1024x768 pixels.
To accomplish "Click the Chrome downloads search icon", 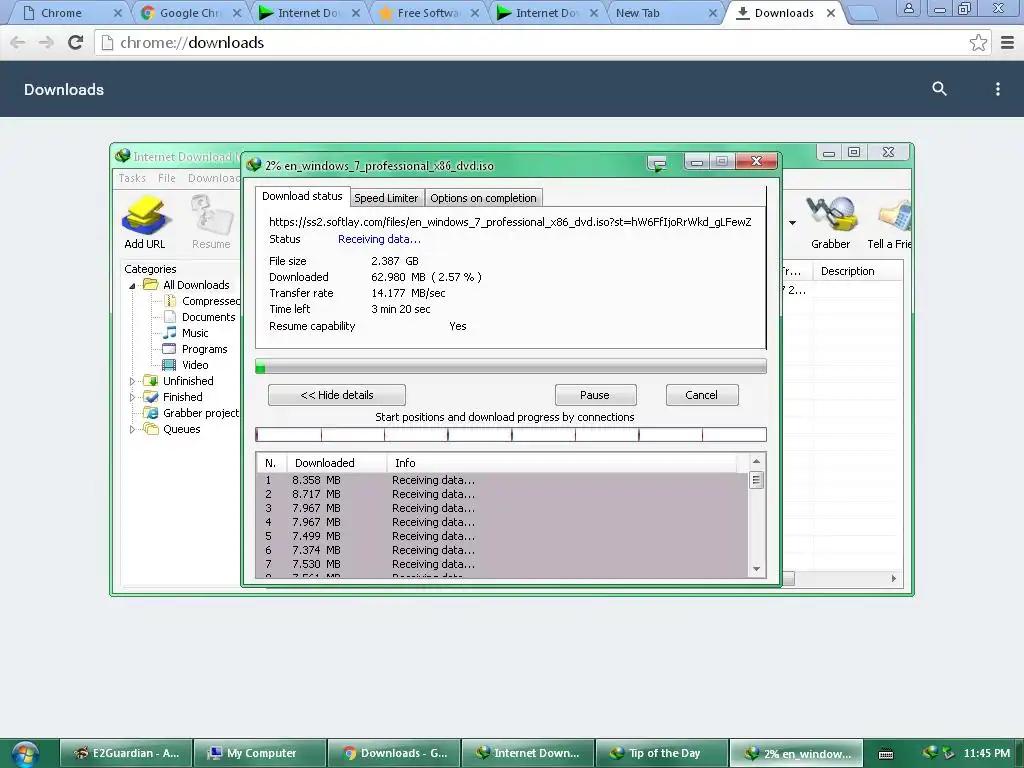I will [x=939, y=89].
